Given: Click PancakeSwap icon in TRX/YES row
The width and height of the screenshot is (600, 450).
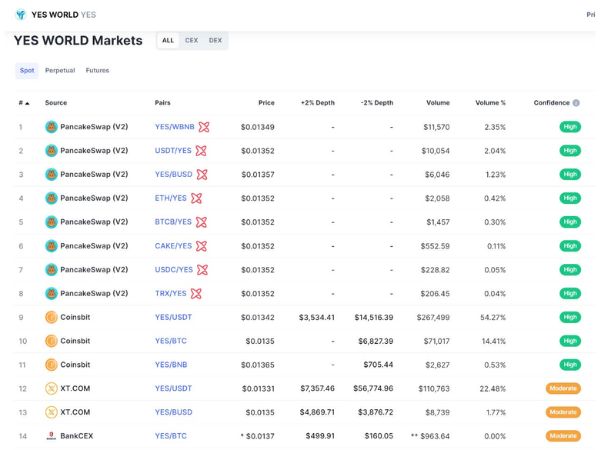Looking at the screenshot, I should pos(51,293).
